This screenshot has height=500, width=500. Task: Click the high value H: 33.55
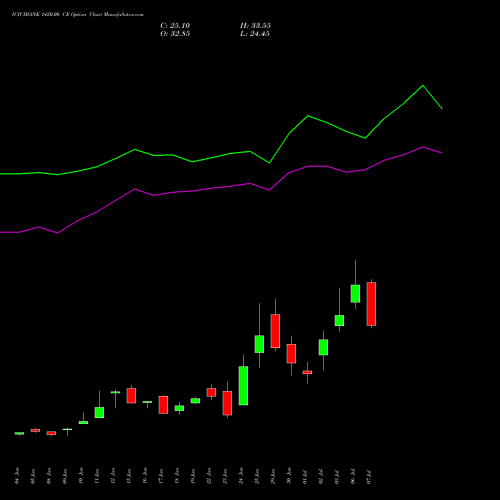pyautogui.click(x=255, y=26)
